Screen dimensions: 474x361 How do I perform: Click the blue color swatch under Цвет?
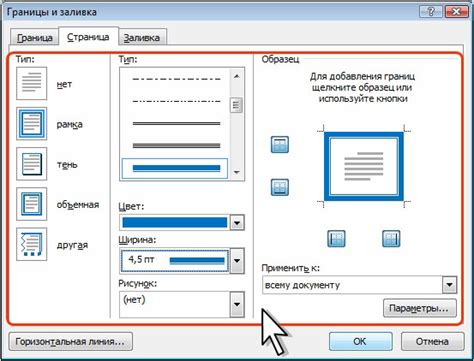[x=175, y=223]
